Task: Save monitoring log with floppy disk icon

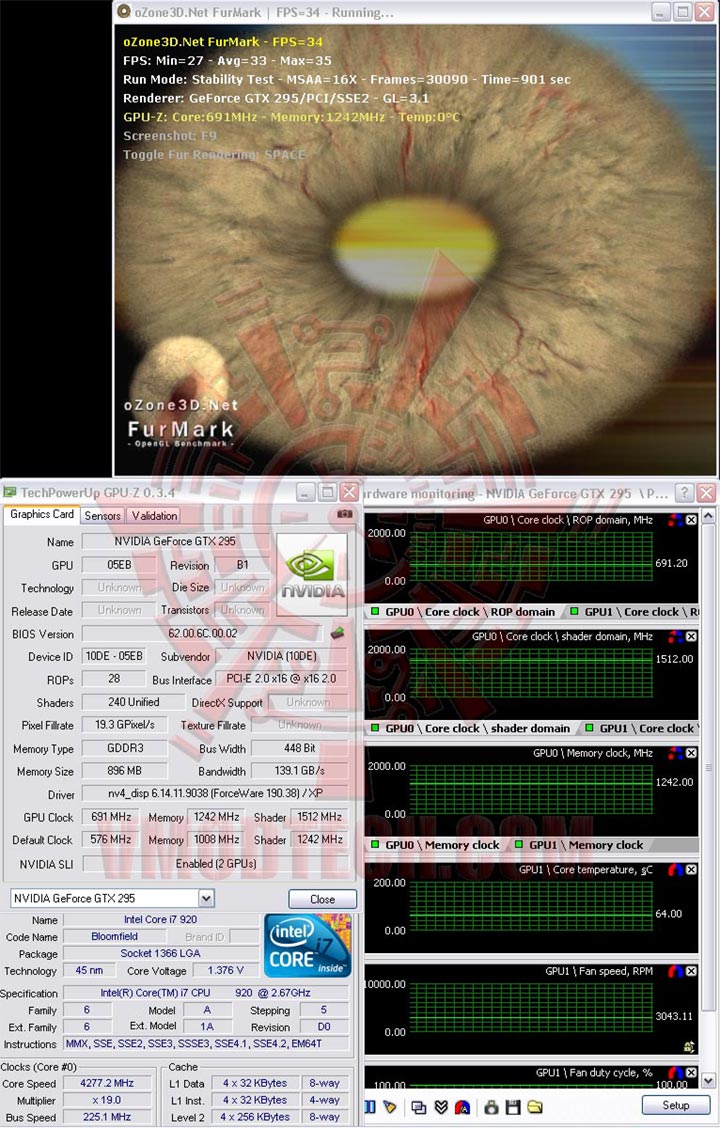Action: [513, 1107]
